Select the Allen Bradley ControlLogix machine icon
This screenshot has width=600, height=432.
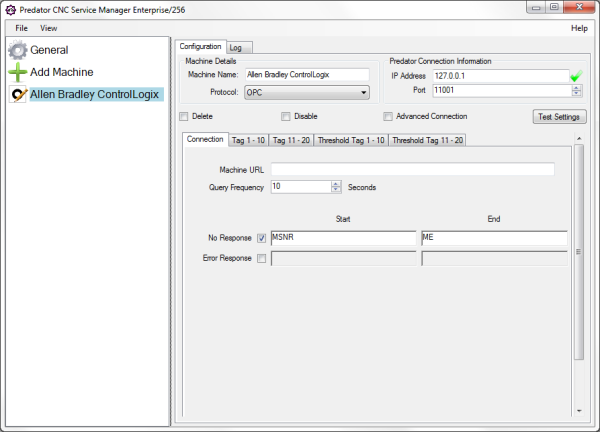pos(17,94)
